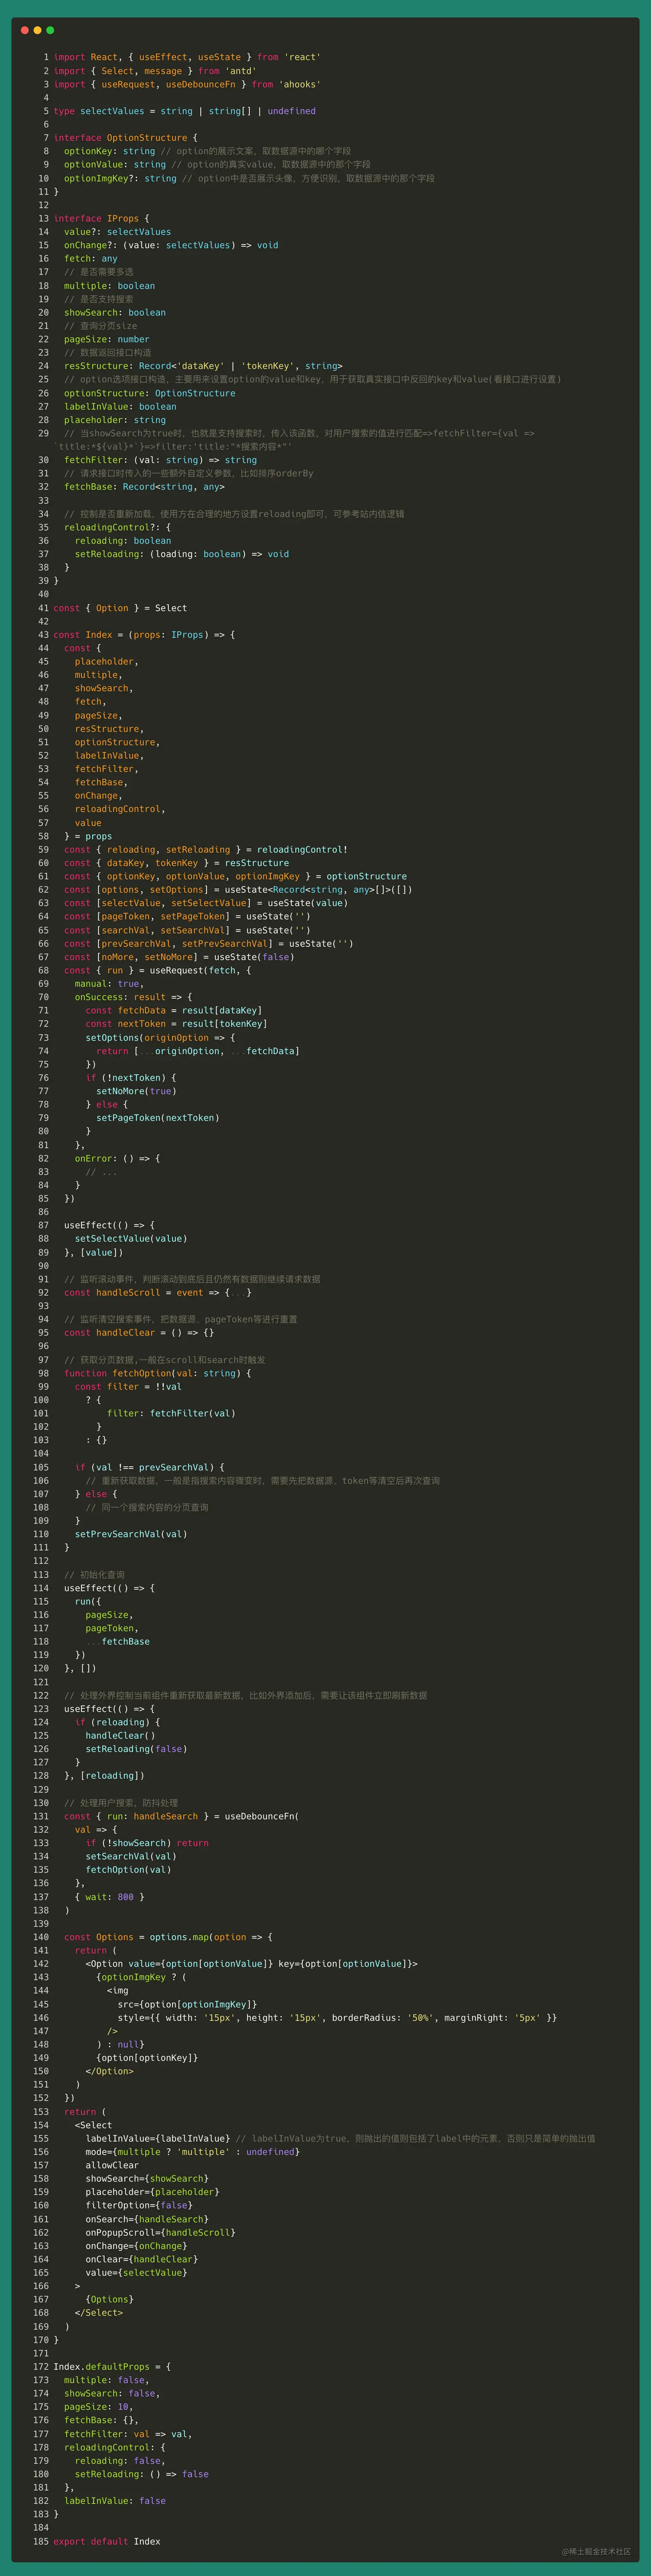Click the 'type selectValues' declaration line

tap(184, 111)
